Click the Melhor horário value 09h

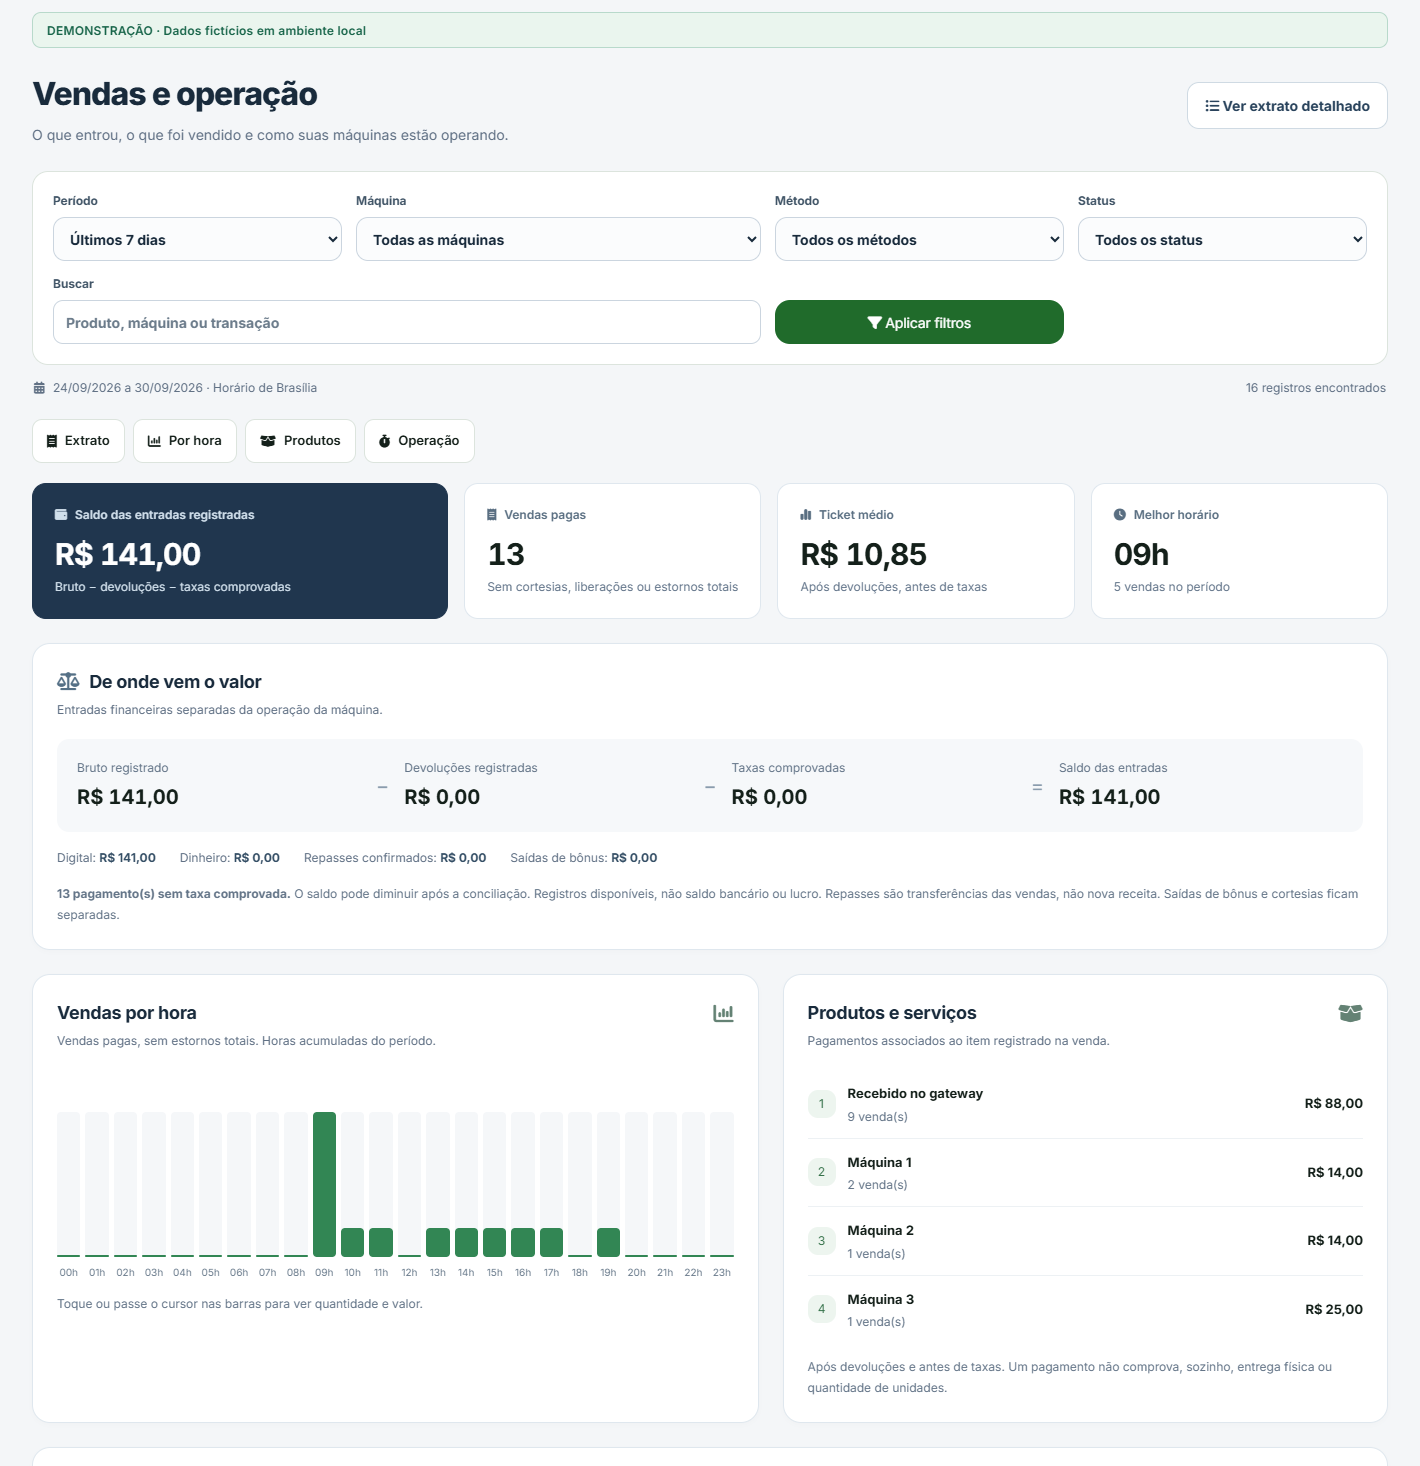point(1141,554)
